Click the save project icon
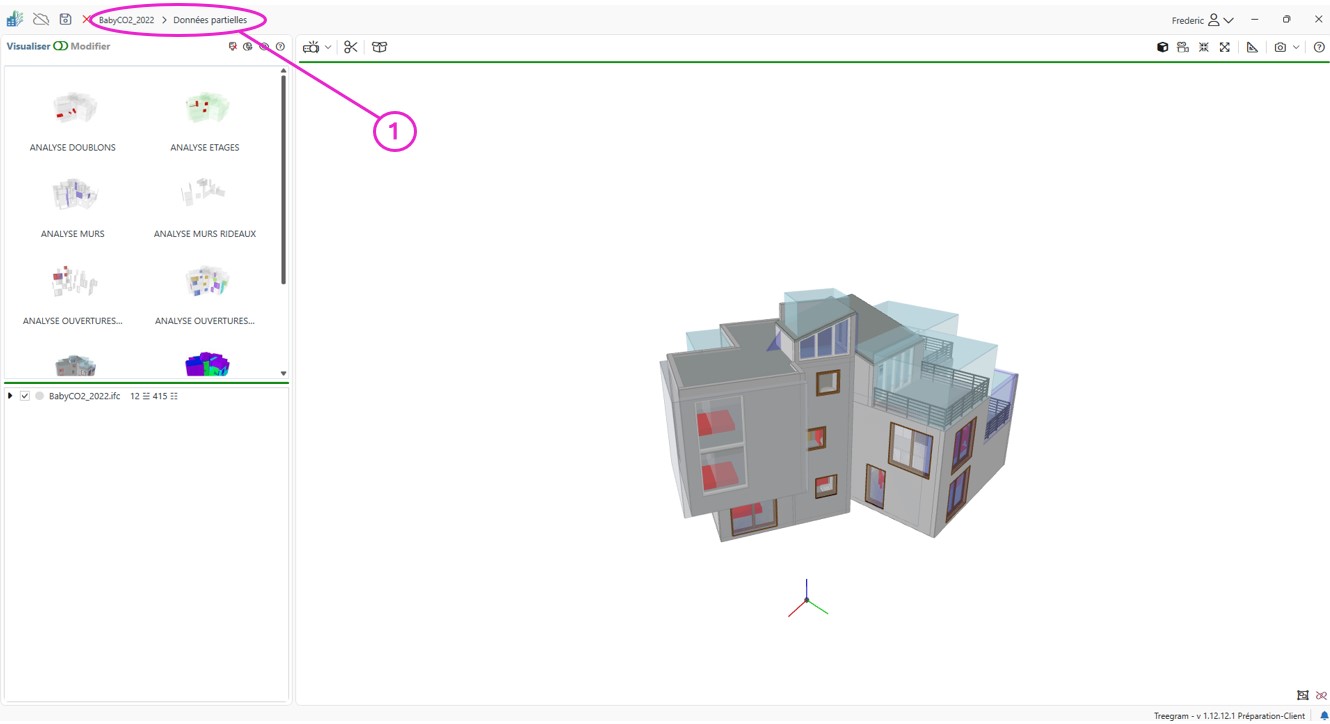 [65, 20]
